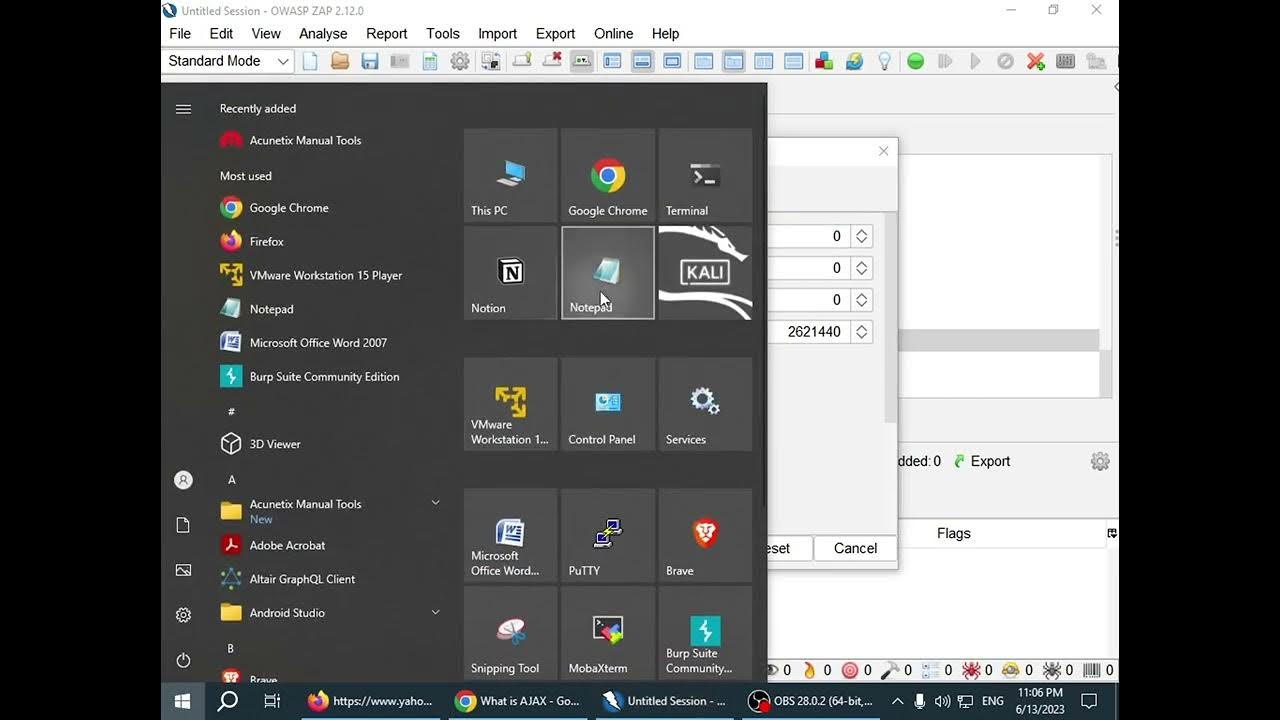Open Microsoft Office Word tile
1280x720 pixels.
point(510,535)
